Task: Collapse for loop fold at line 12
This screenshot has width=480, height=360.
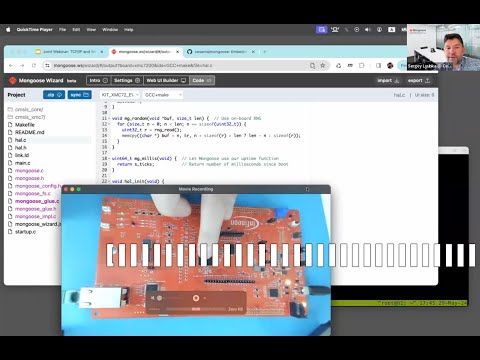Action: [x=110, y=124]
